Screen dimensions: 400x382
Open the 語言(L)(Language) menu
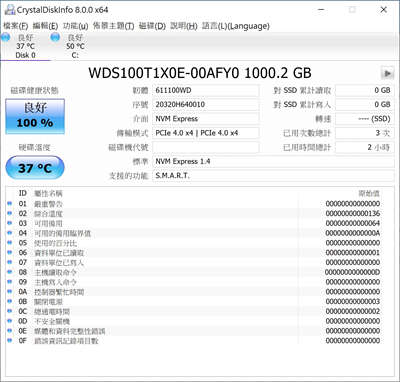[236, 26]
